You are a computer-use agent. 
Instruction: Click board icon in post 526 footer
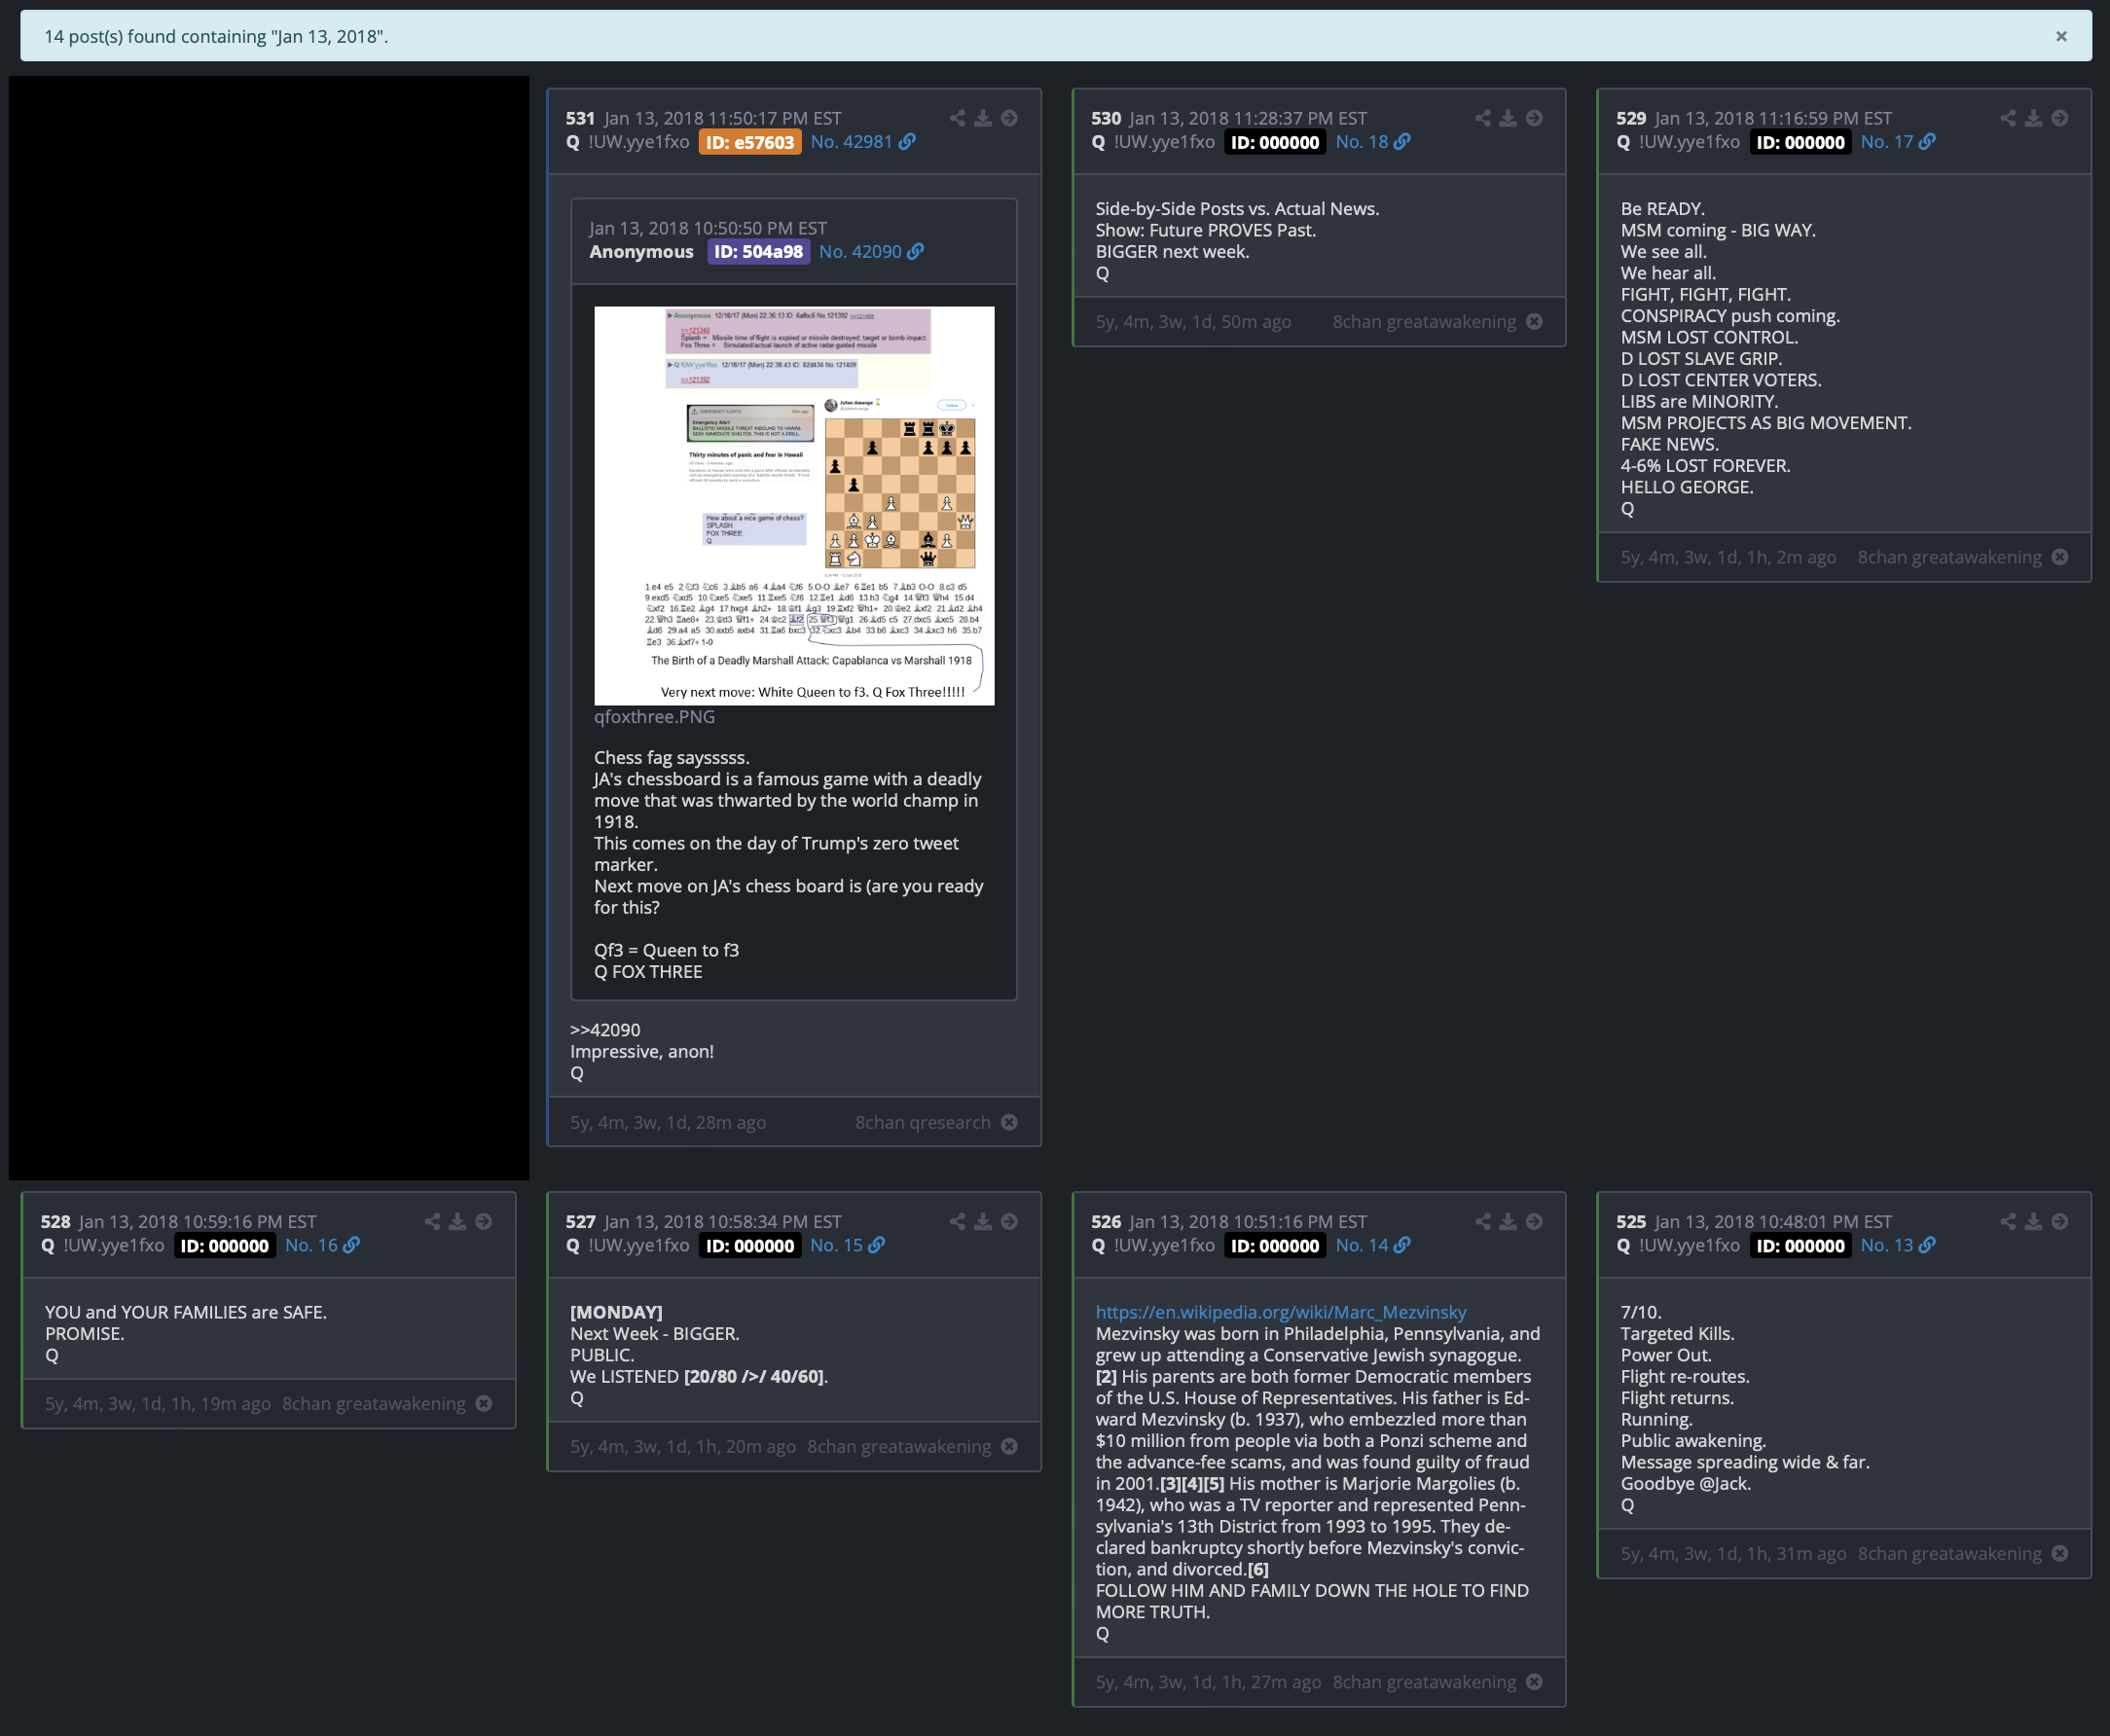(x=1534, y=1682)
